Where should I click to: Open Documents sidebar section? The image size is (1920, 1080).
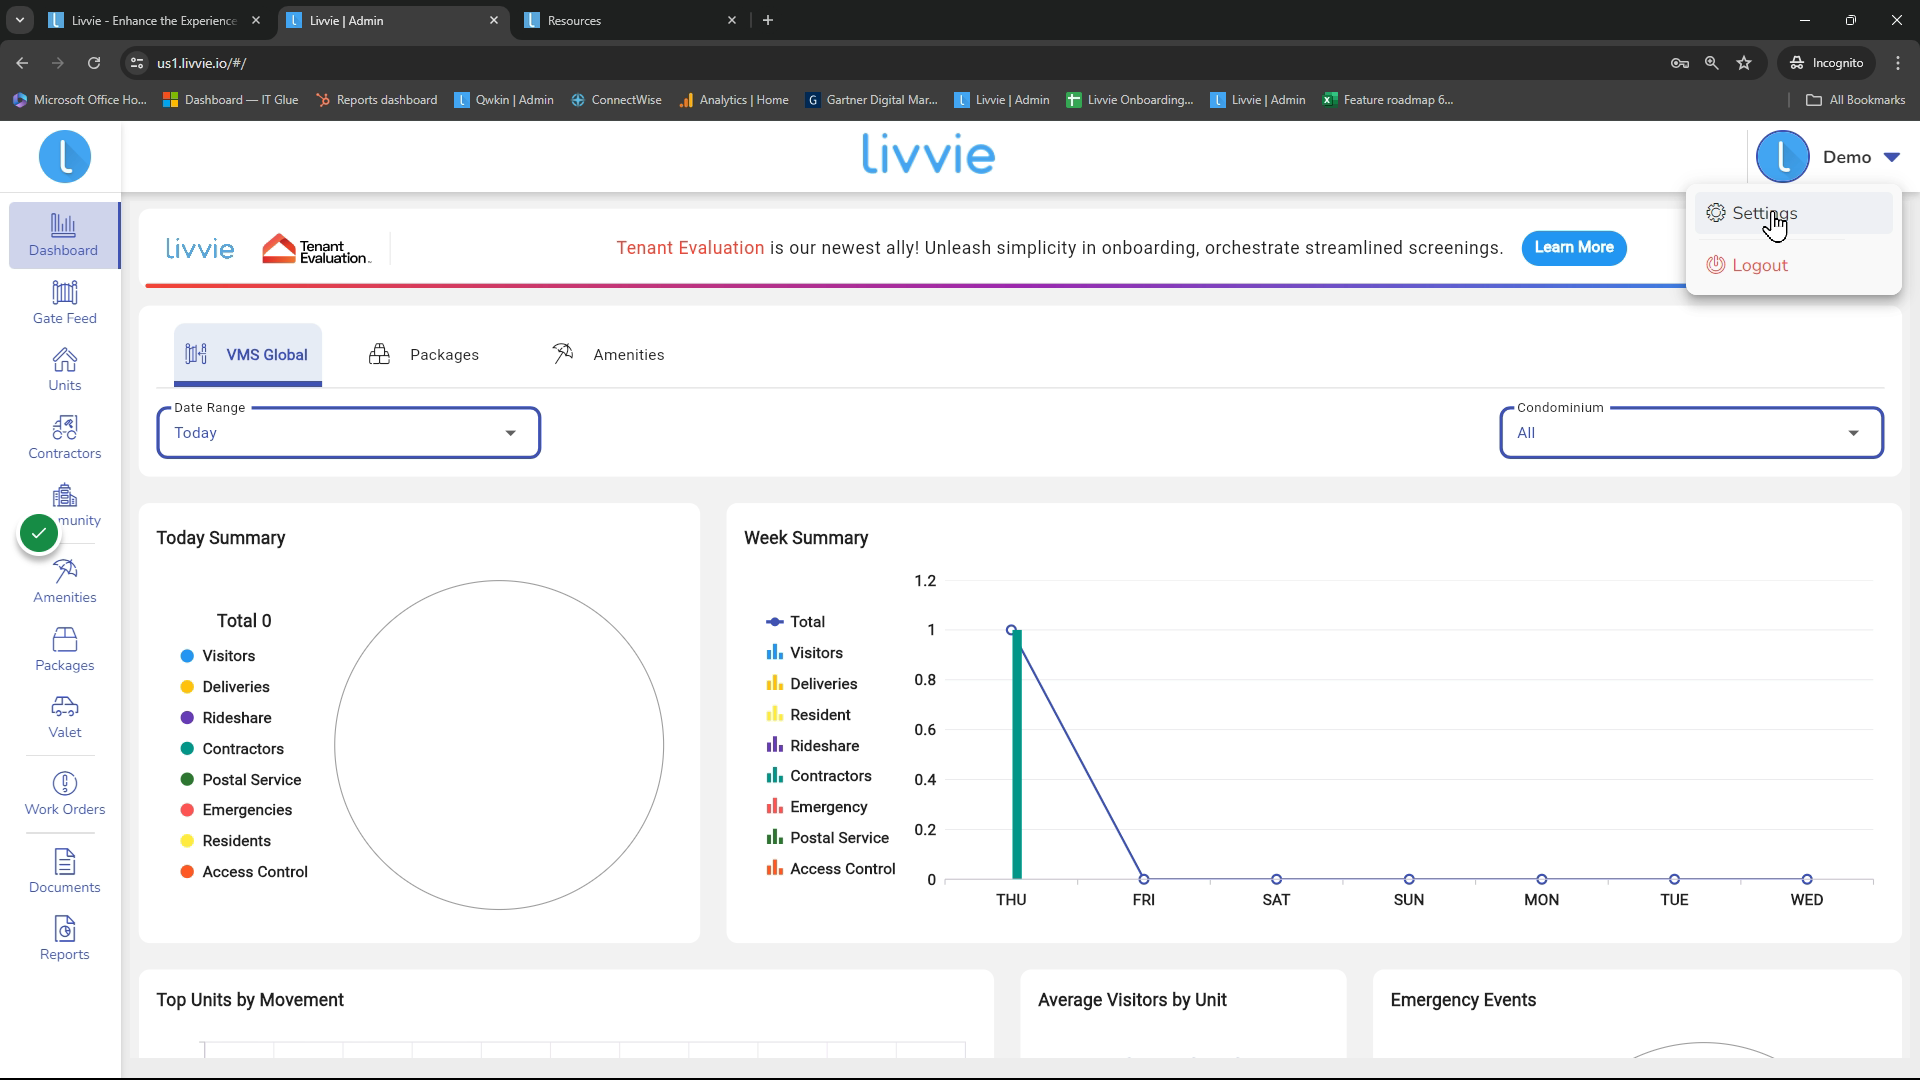click(x=64, y=872)
